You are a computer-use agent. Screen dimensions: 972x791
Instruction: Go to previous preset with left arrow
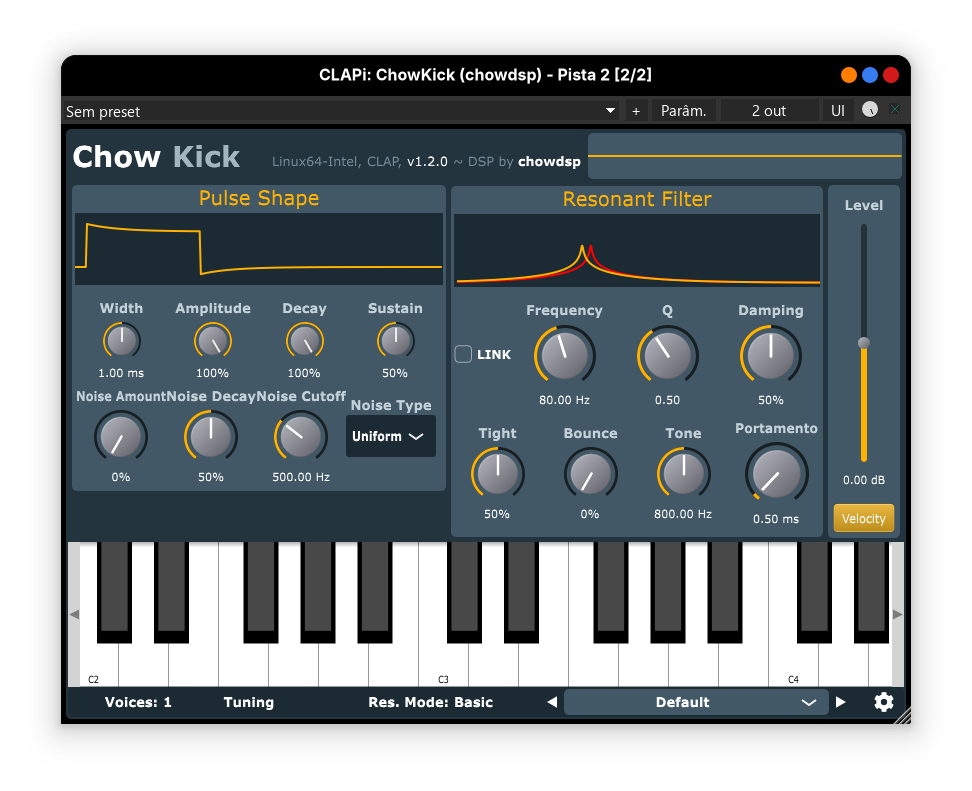pos(552,702)
